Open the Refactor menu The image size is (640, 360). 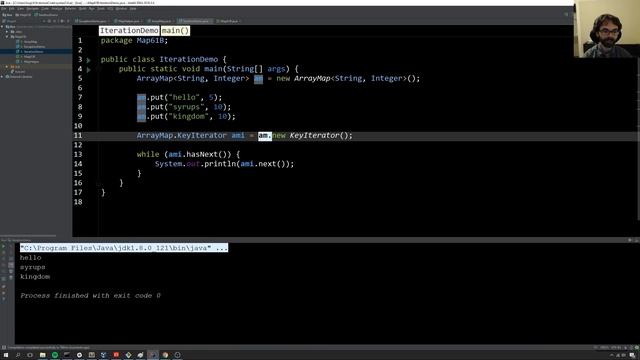pos(70,9)
